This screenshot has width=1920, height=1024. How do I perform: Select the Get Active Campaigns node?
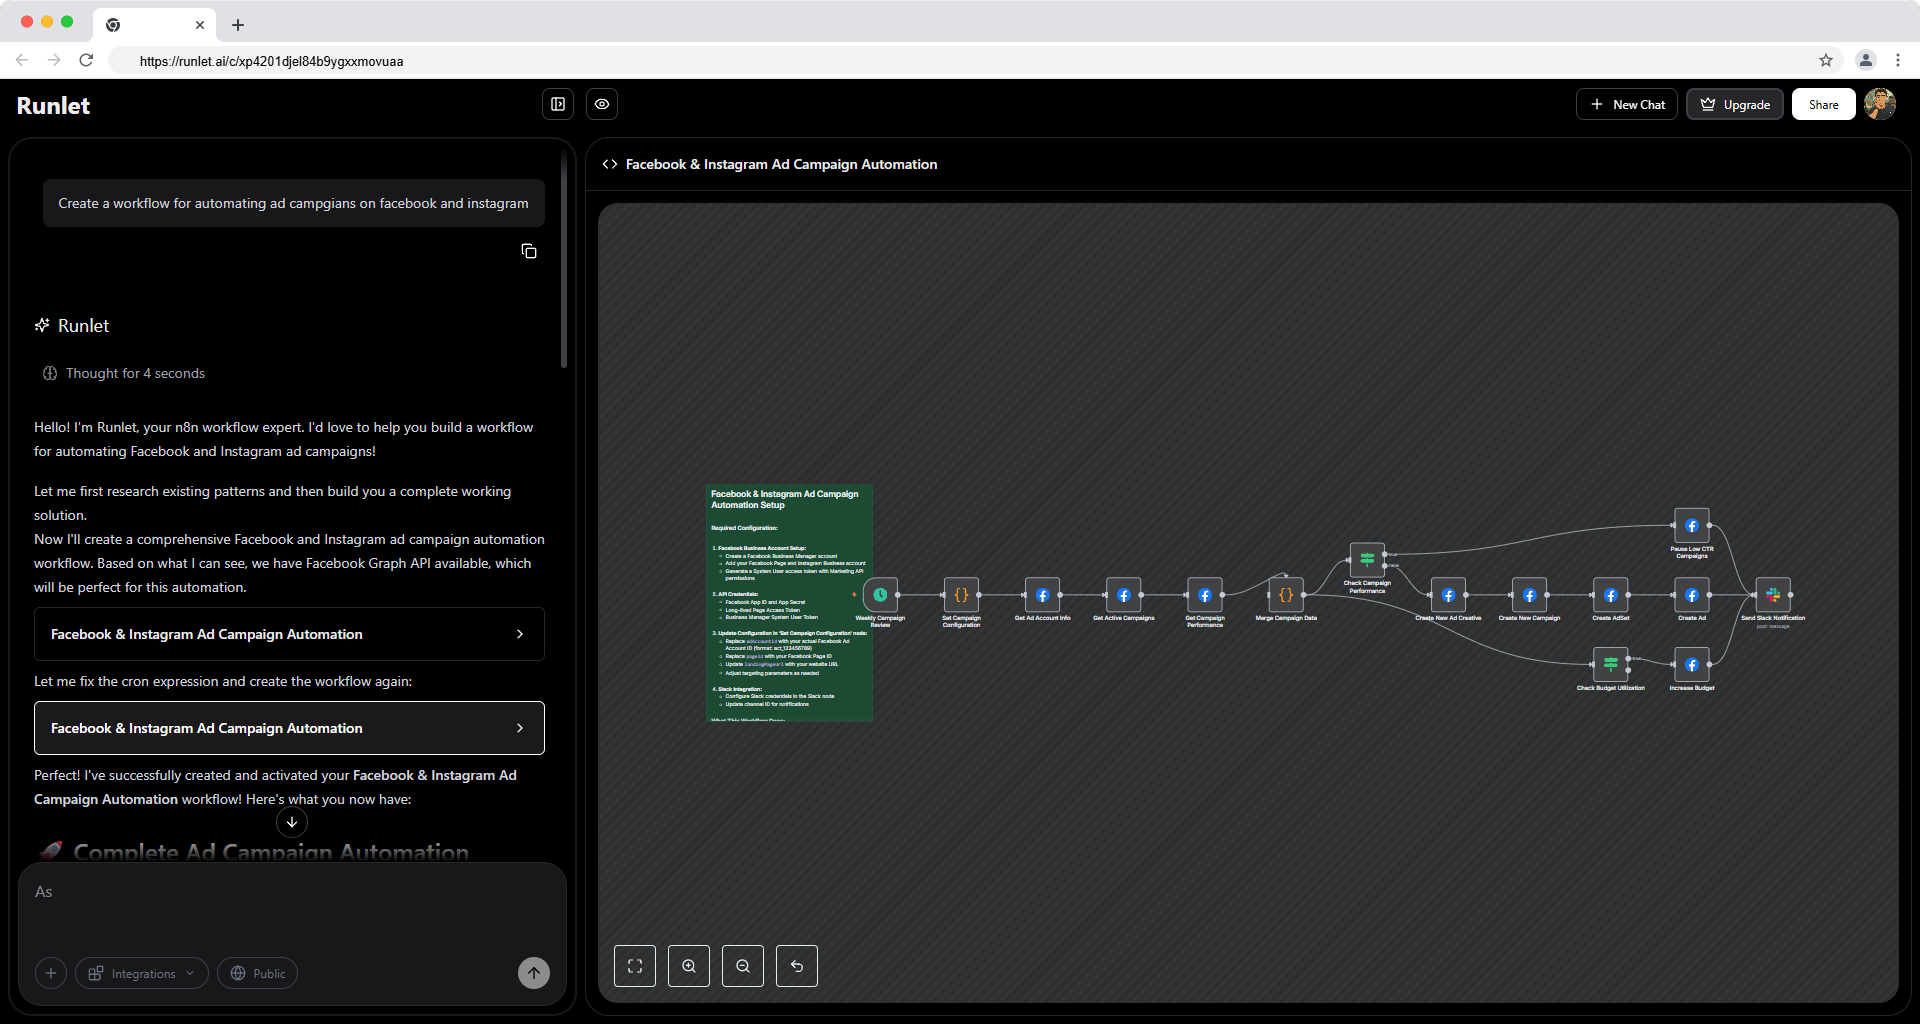point(1123,595)
